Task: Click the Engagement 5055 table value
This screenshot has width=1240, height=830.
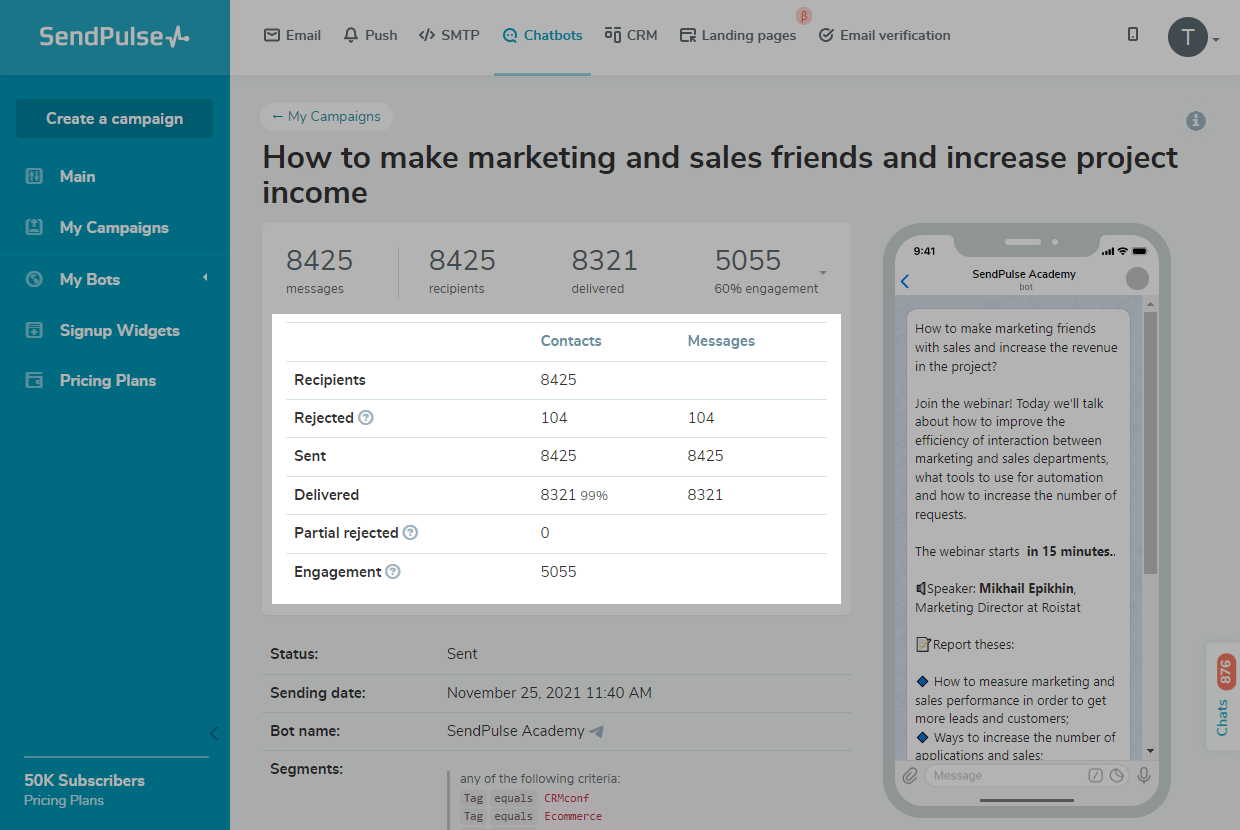Action: 558,572
